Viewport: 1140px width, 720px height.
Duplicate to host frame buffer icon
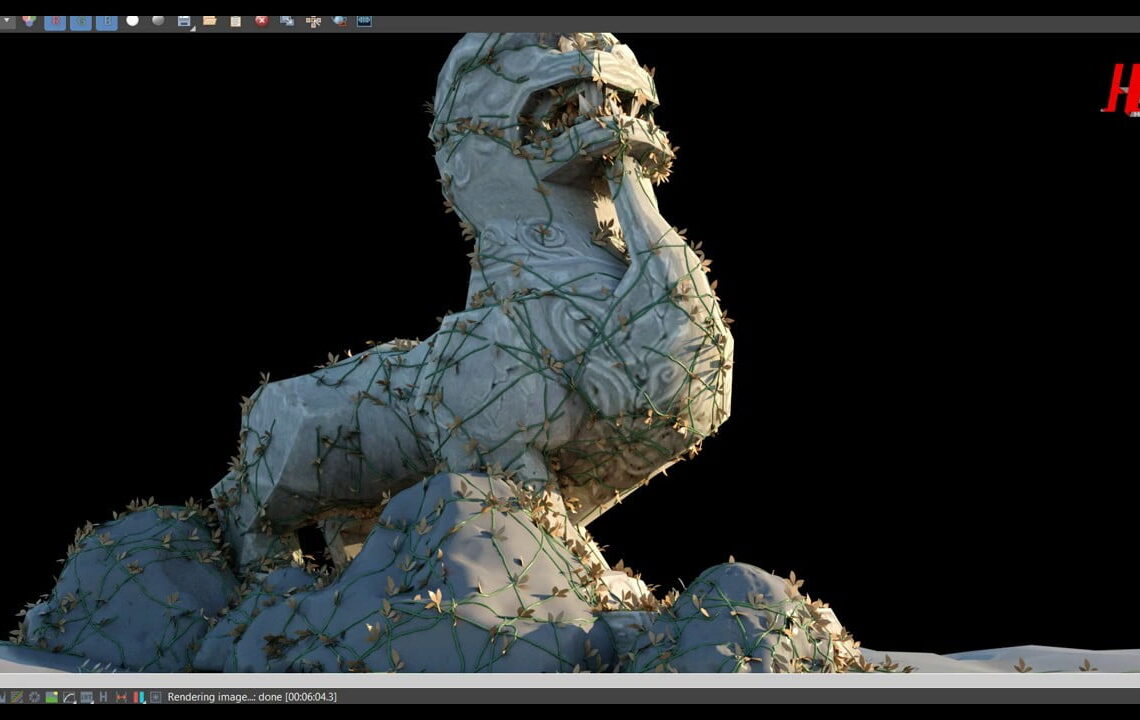[287, 21]
